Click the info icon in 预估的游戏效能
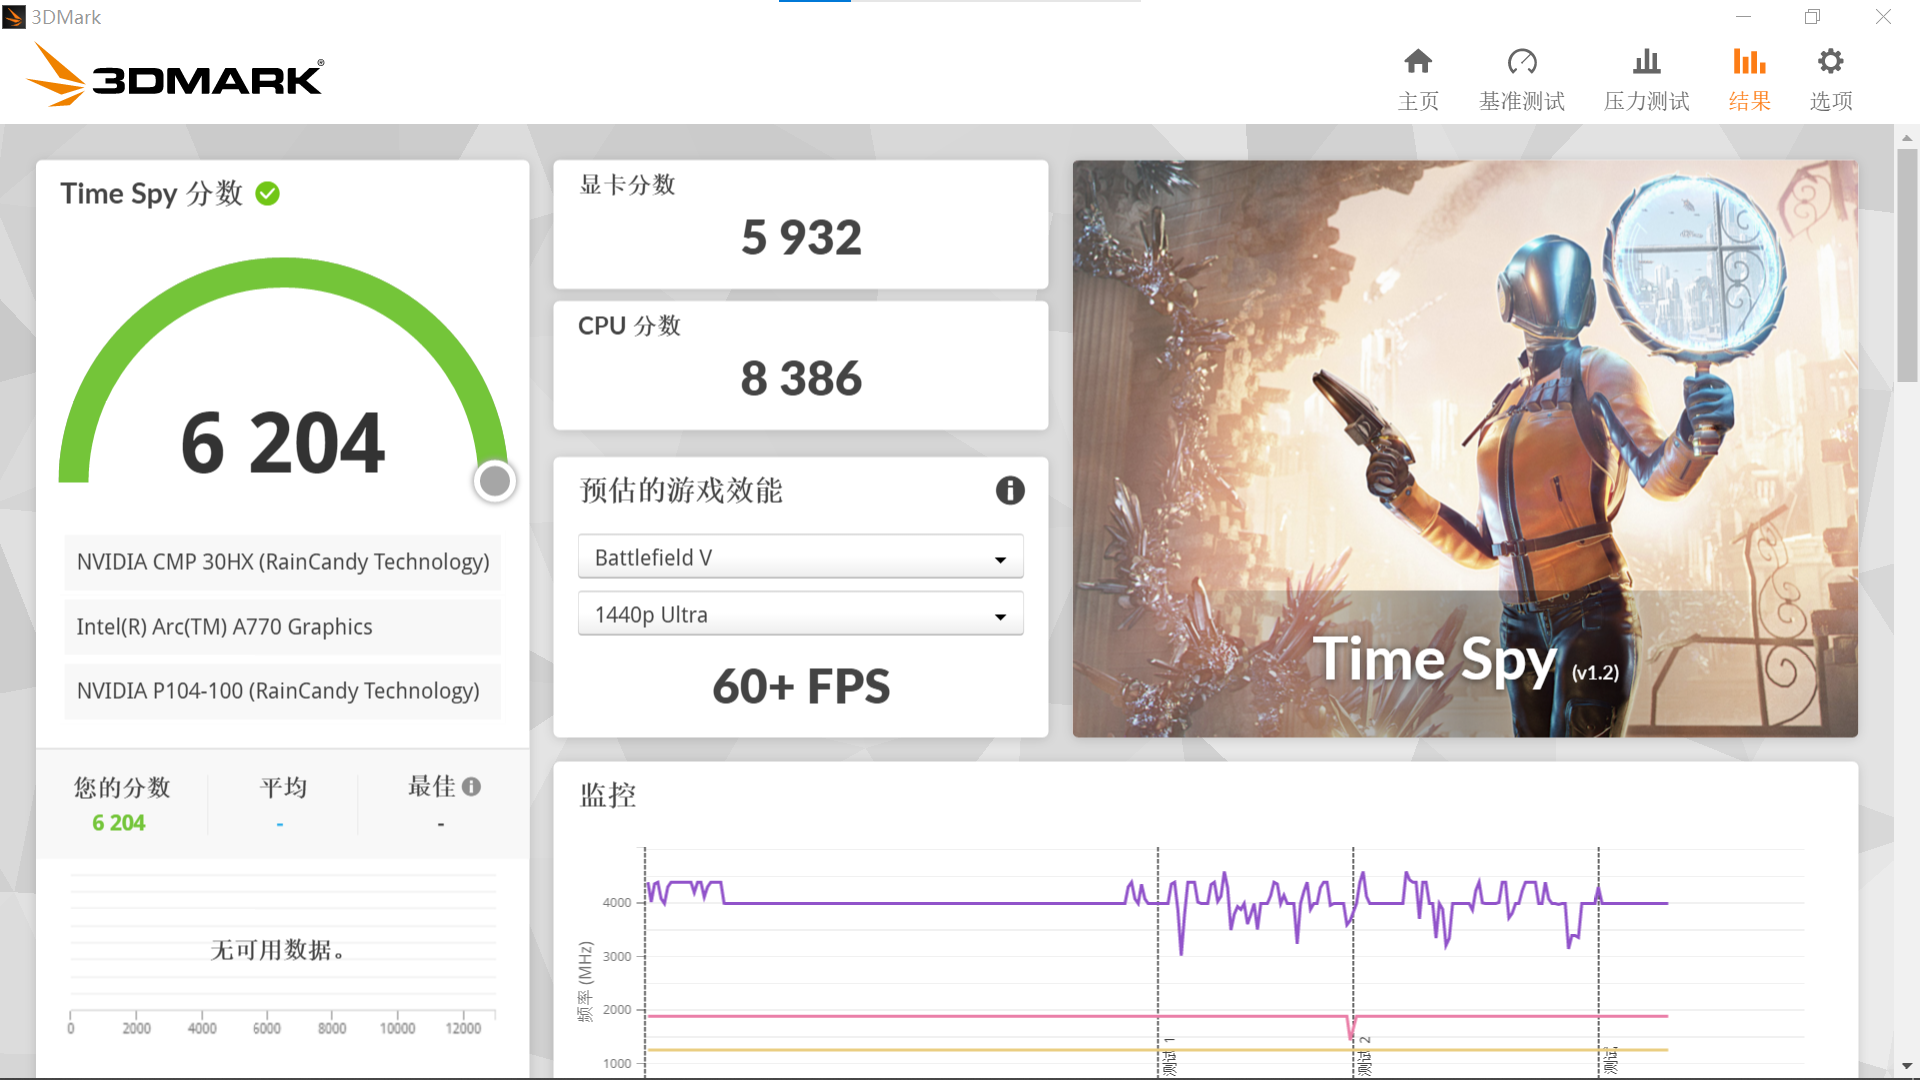Viewport: 1920px width, 1080px height. click(x=1010, y=490)
